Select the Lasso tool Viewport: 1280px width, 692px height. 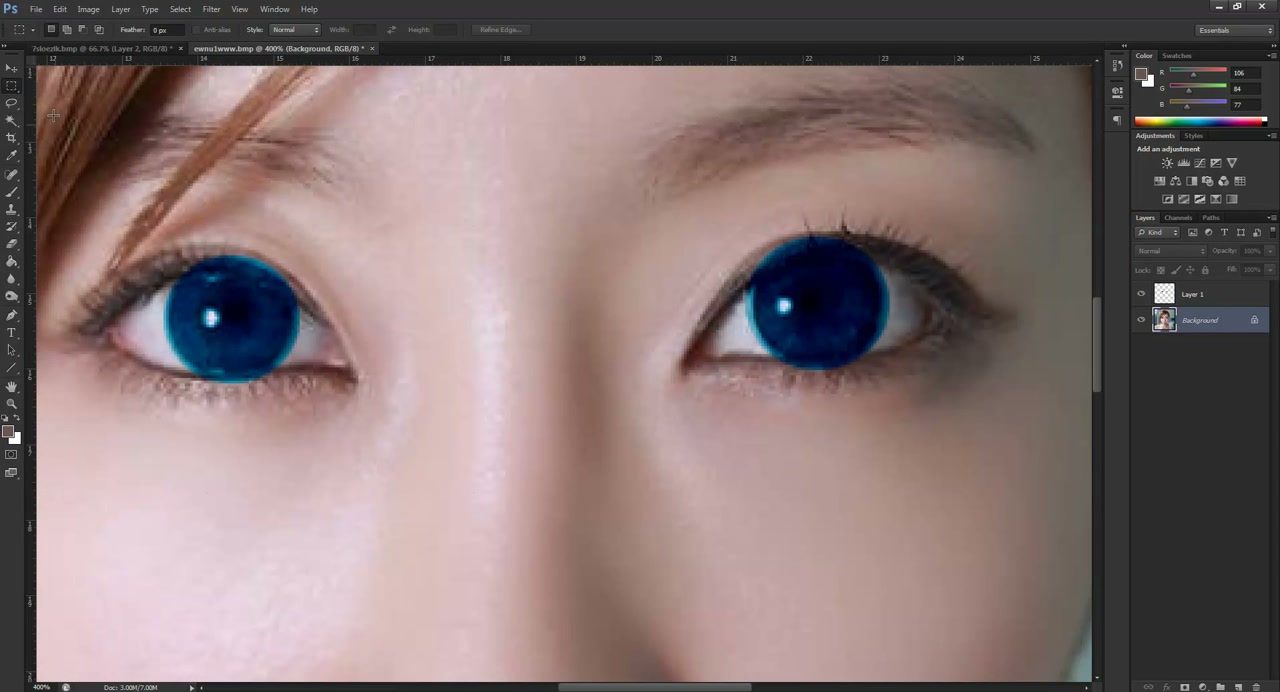12,103
